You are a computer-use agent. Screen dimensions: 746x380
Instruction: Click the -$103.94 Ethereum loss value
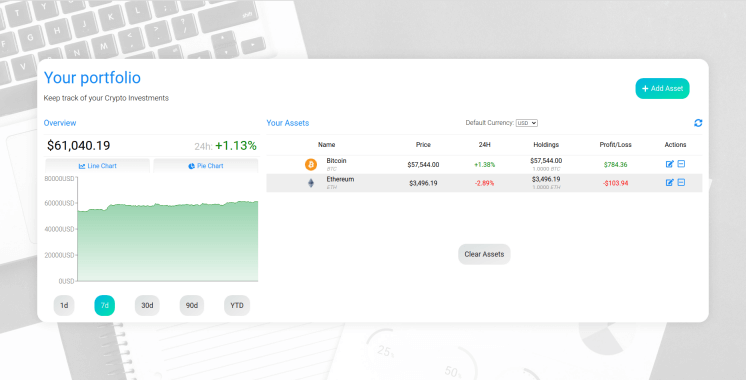tap(616, 183)
